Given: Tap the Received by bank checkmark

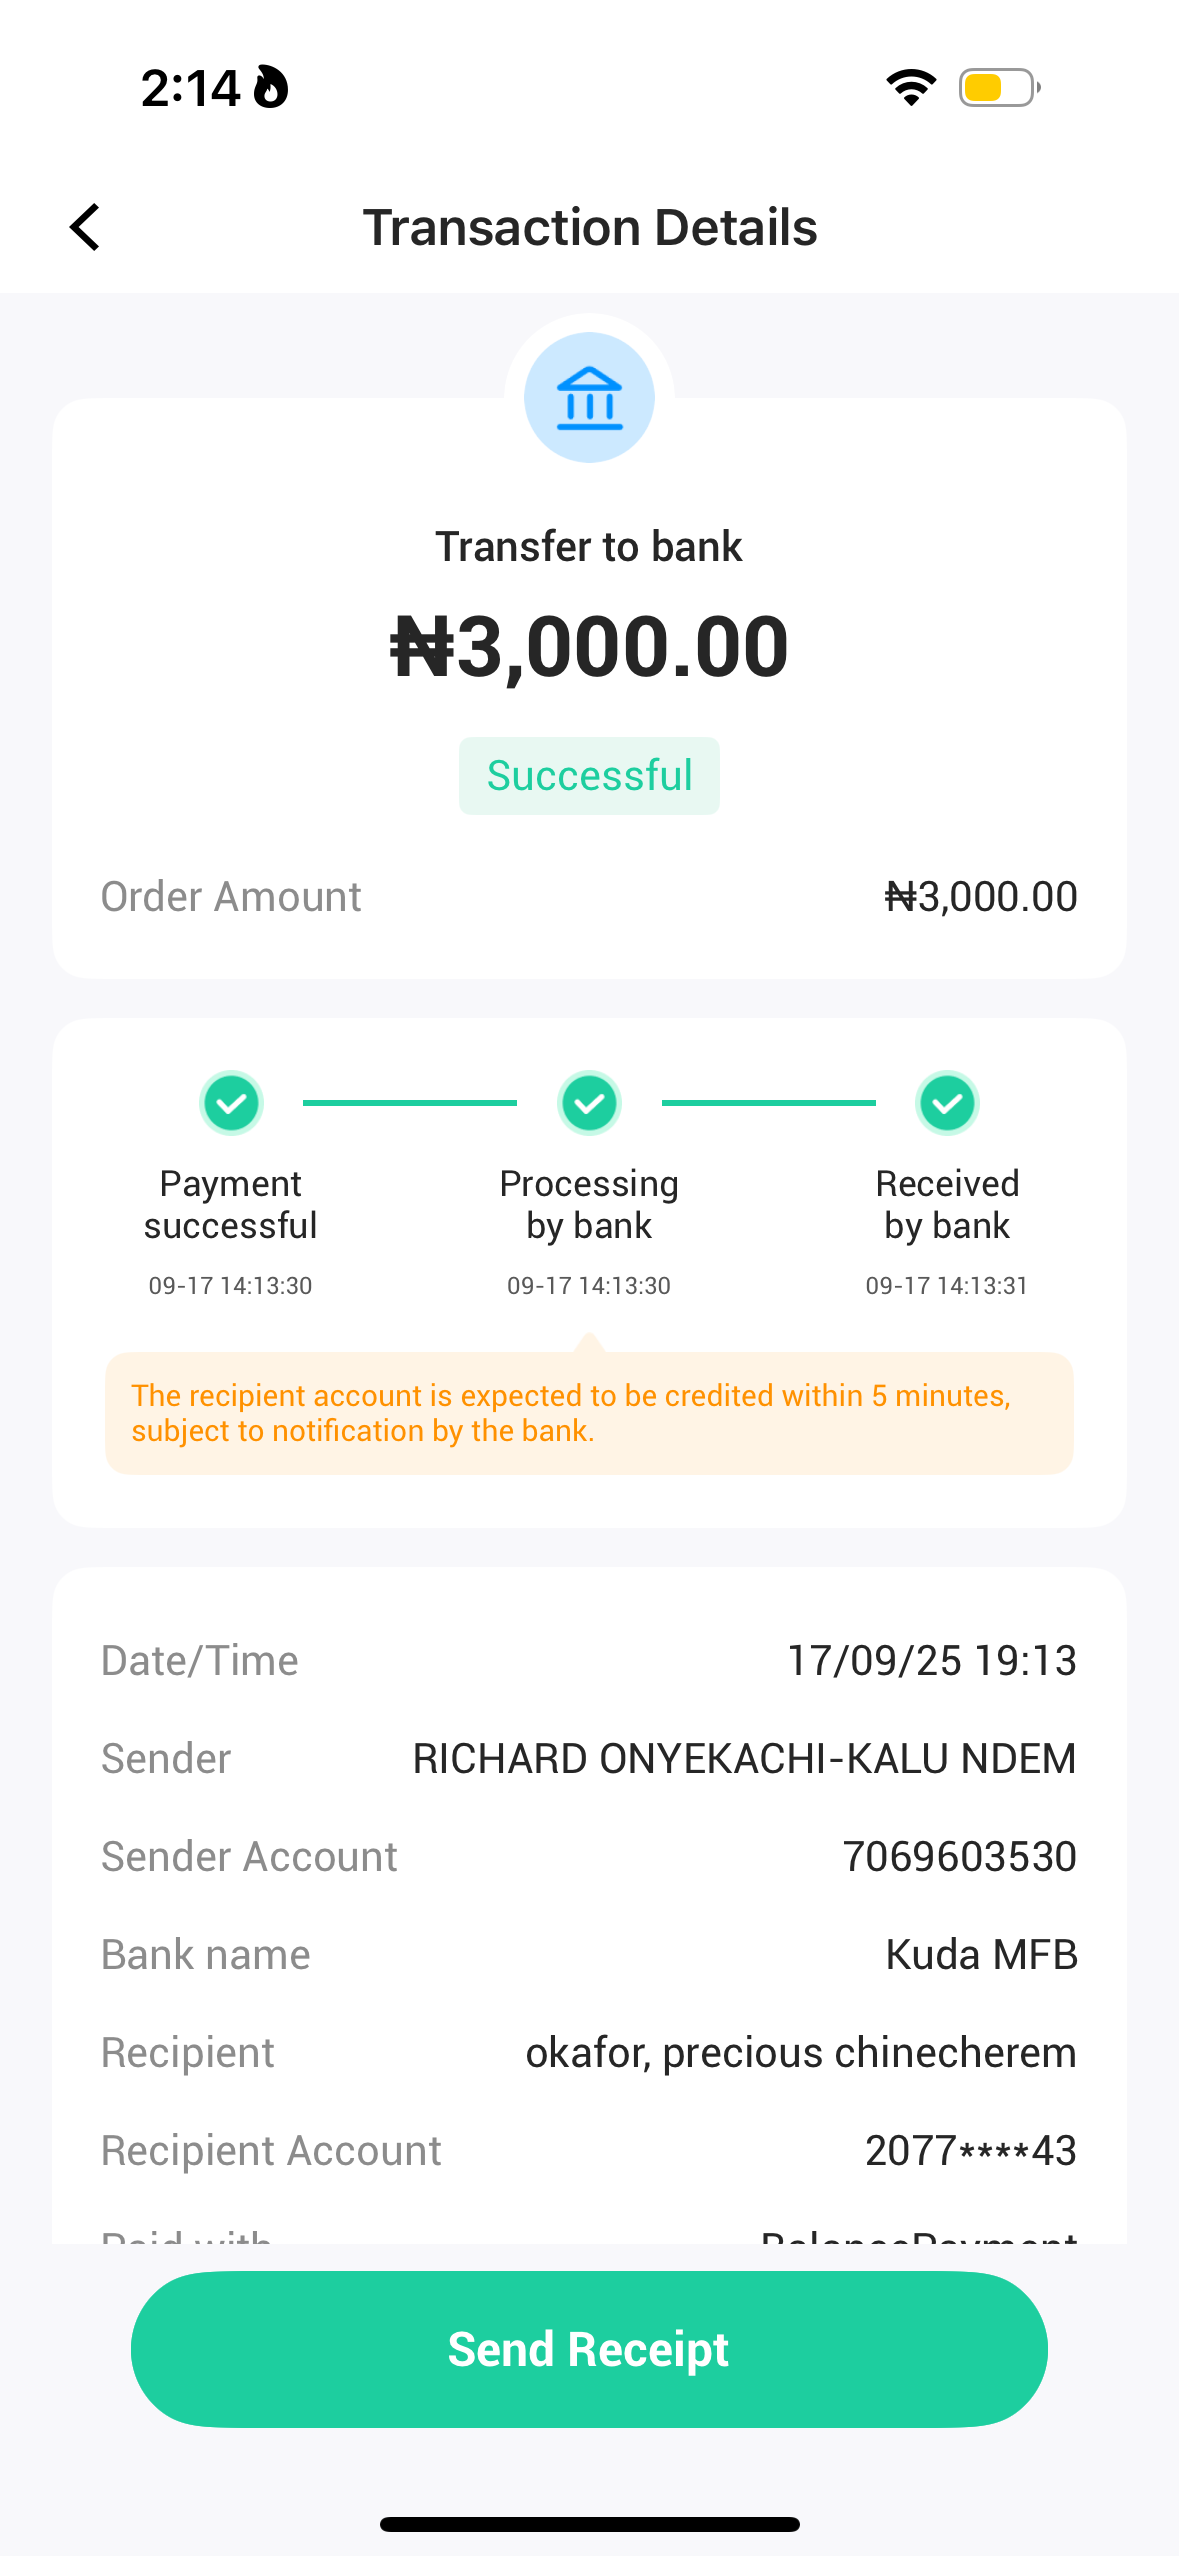Looking at the screenshot, I should pos(947,1103).
